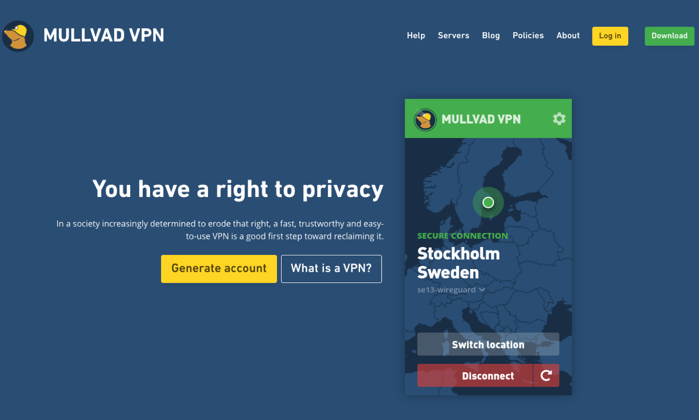This screenshot has height=420, width=699.
Task: Click the MULLVAD VPN title in app panel
Action: coord(481,119)
